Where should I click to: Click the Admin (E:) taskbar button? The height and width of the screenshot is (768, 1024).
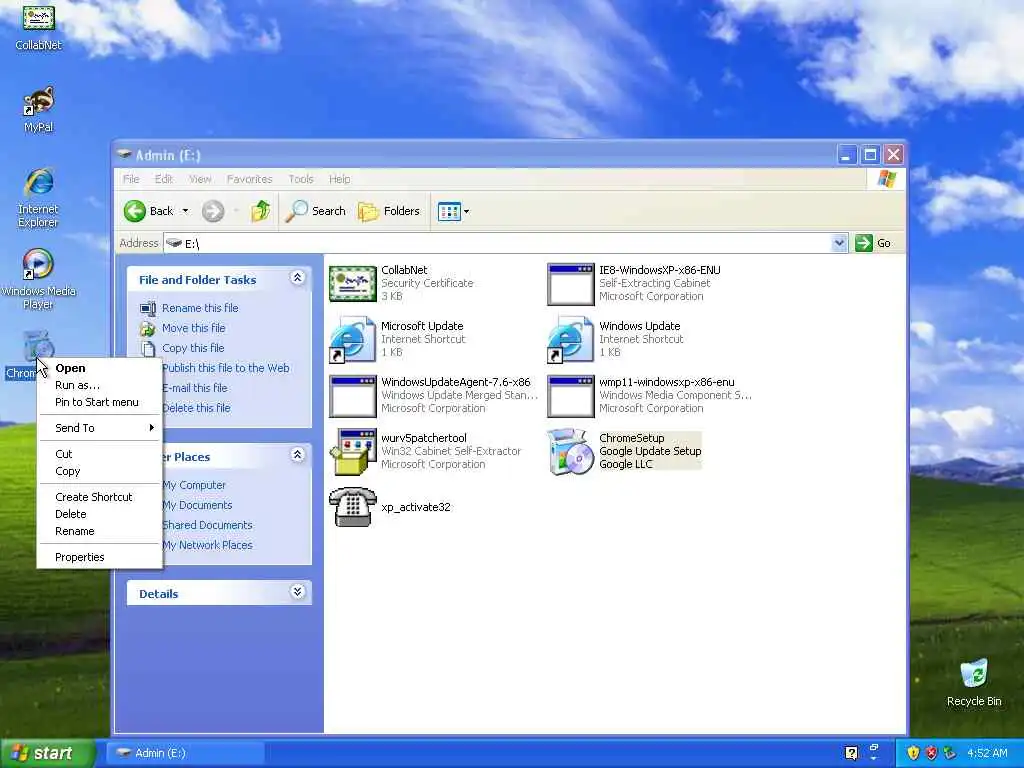click(185, 753)
